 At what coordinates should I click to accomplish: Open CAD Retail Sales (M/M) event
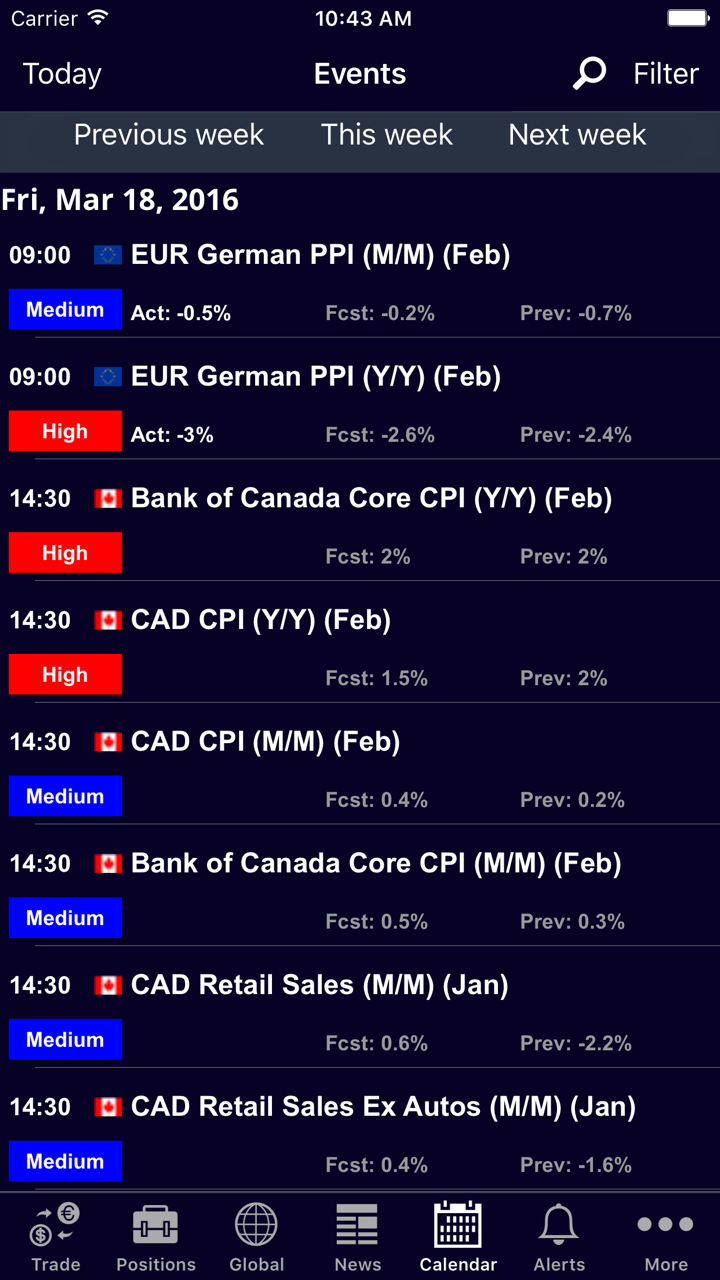coord(319,985)
